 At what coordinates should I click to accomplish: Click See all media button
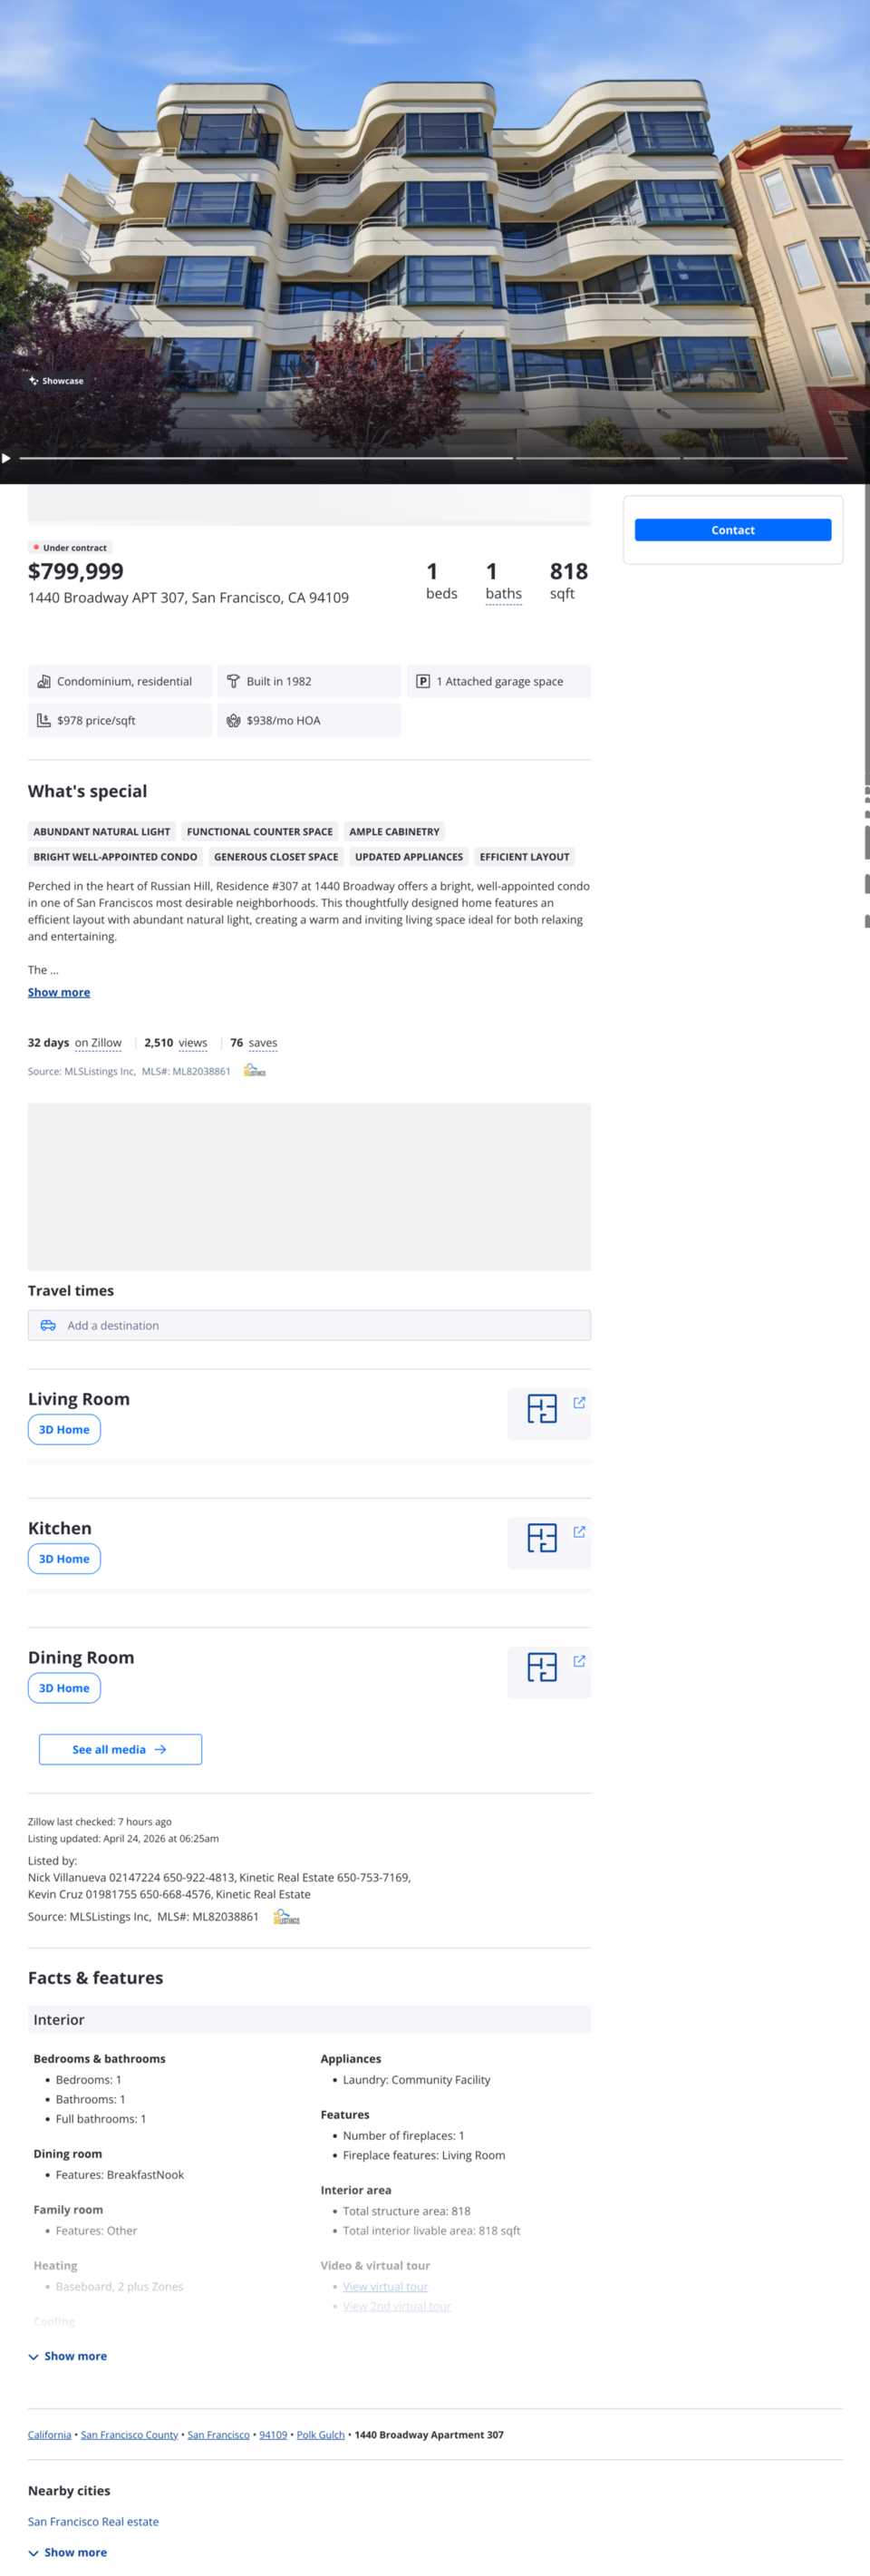(120, 1749)
